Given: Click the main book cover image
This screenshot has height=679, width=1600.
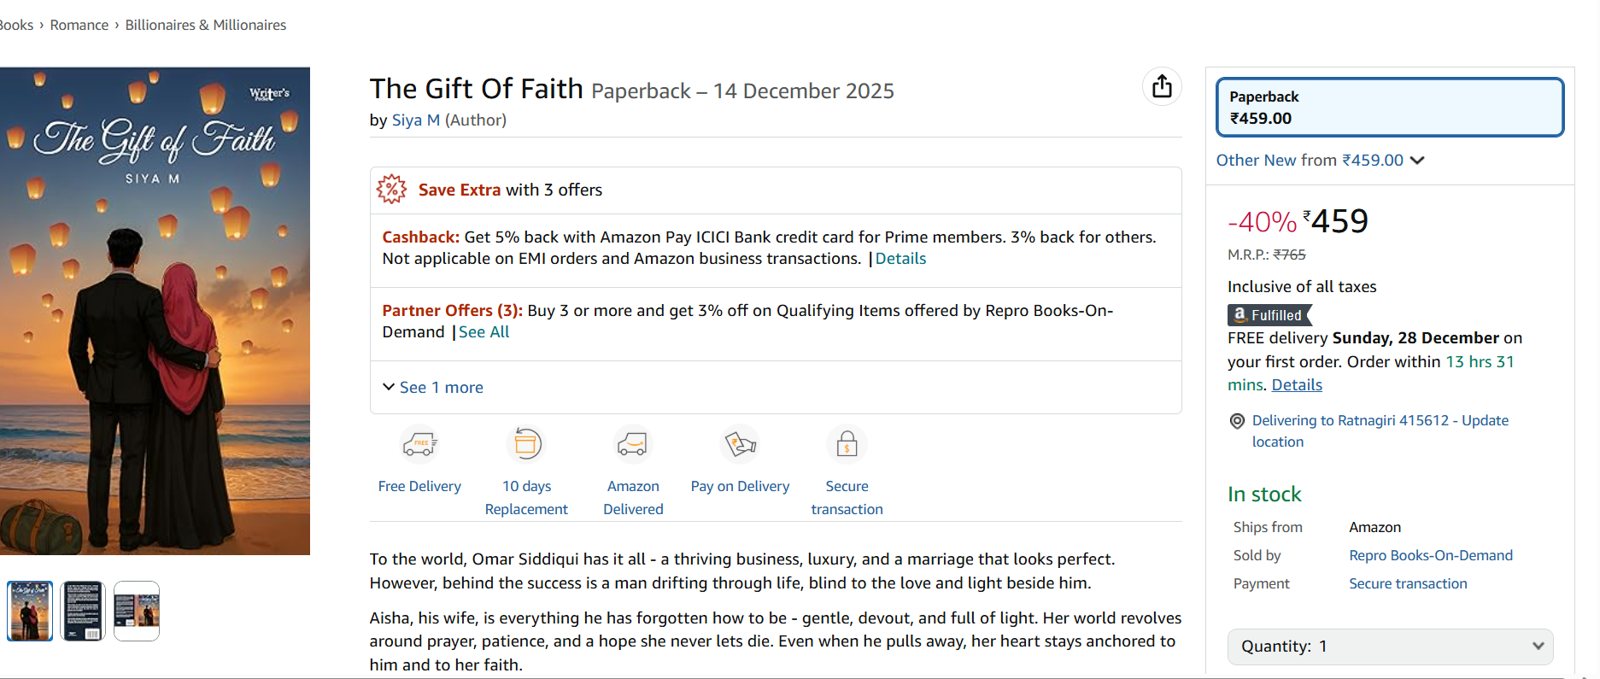Looking at the screenshot, I should tap(154, 311).
